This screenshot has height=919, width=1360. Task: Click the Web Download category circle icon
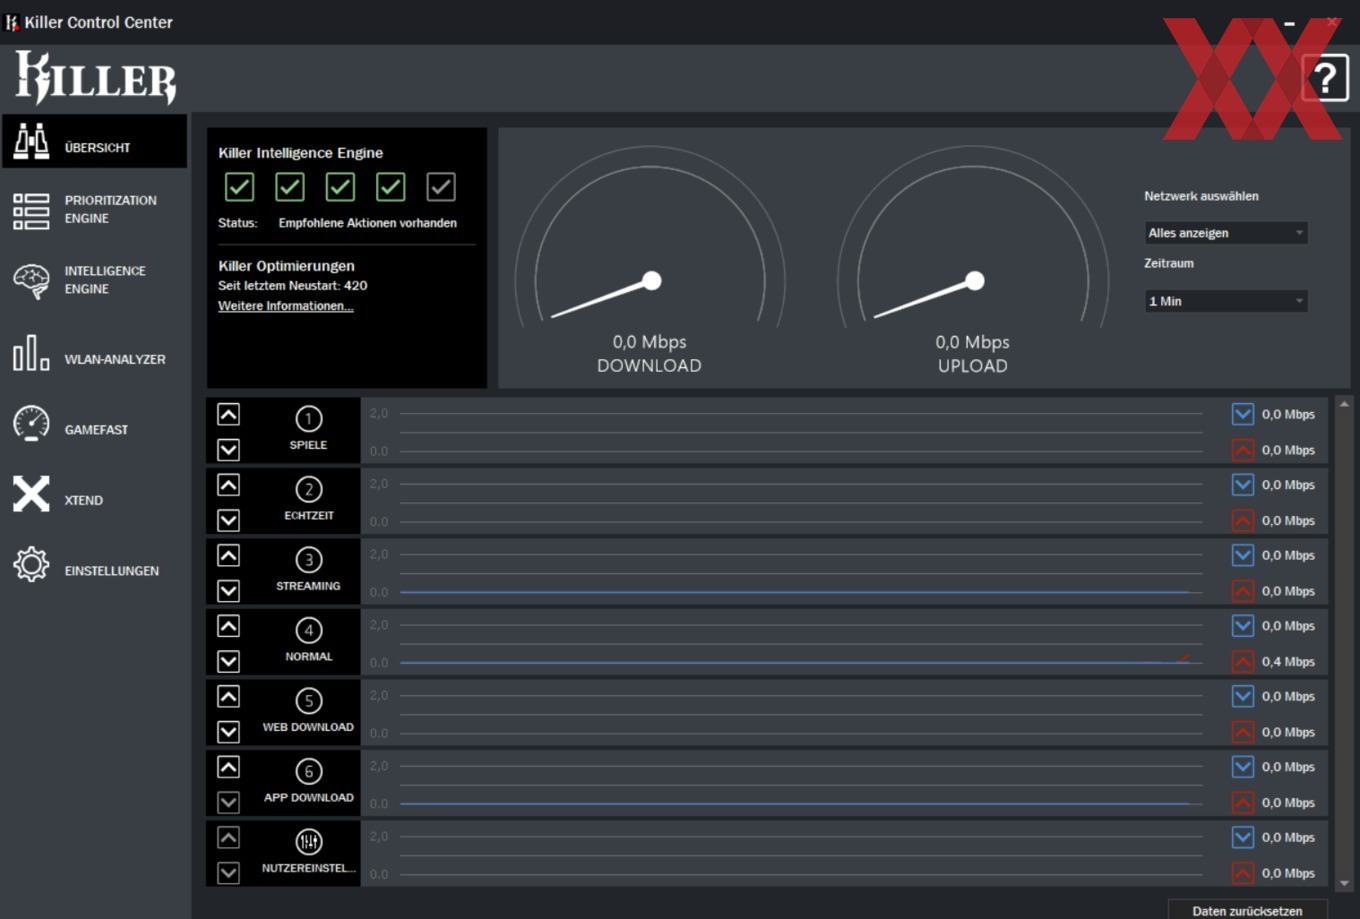pyautogui.click(x=308, y=700)
